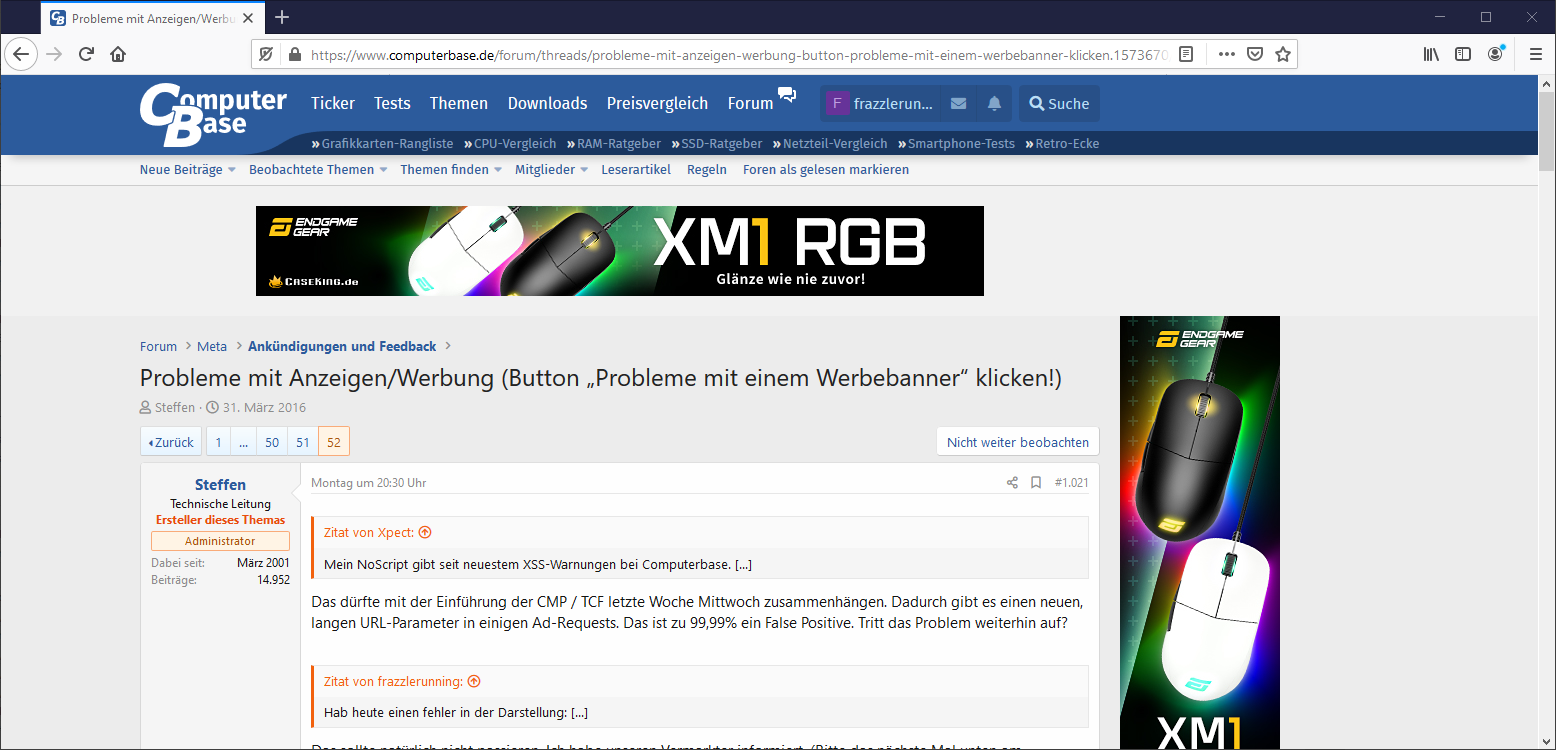Open Firefox account avatar icon
Viewport: 1556px width, 750px height.
pyautogui.click(x=1496, y=54)
